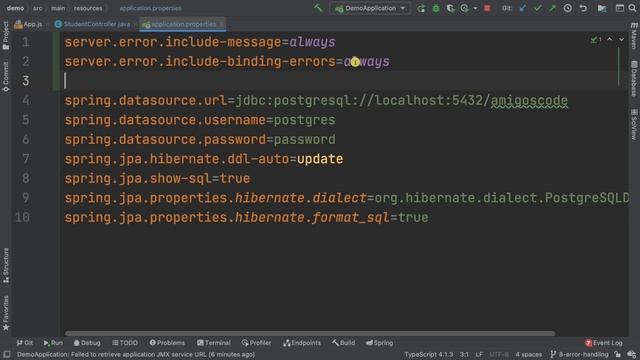Open the SciView side panel
The image size is (640, 360).
coord(634,124)
